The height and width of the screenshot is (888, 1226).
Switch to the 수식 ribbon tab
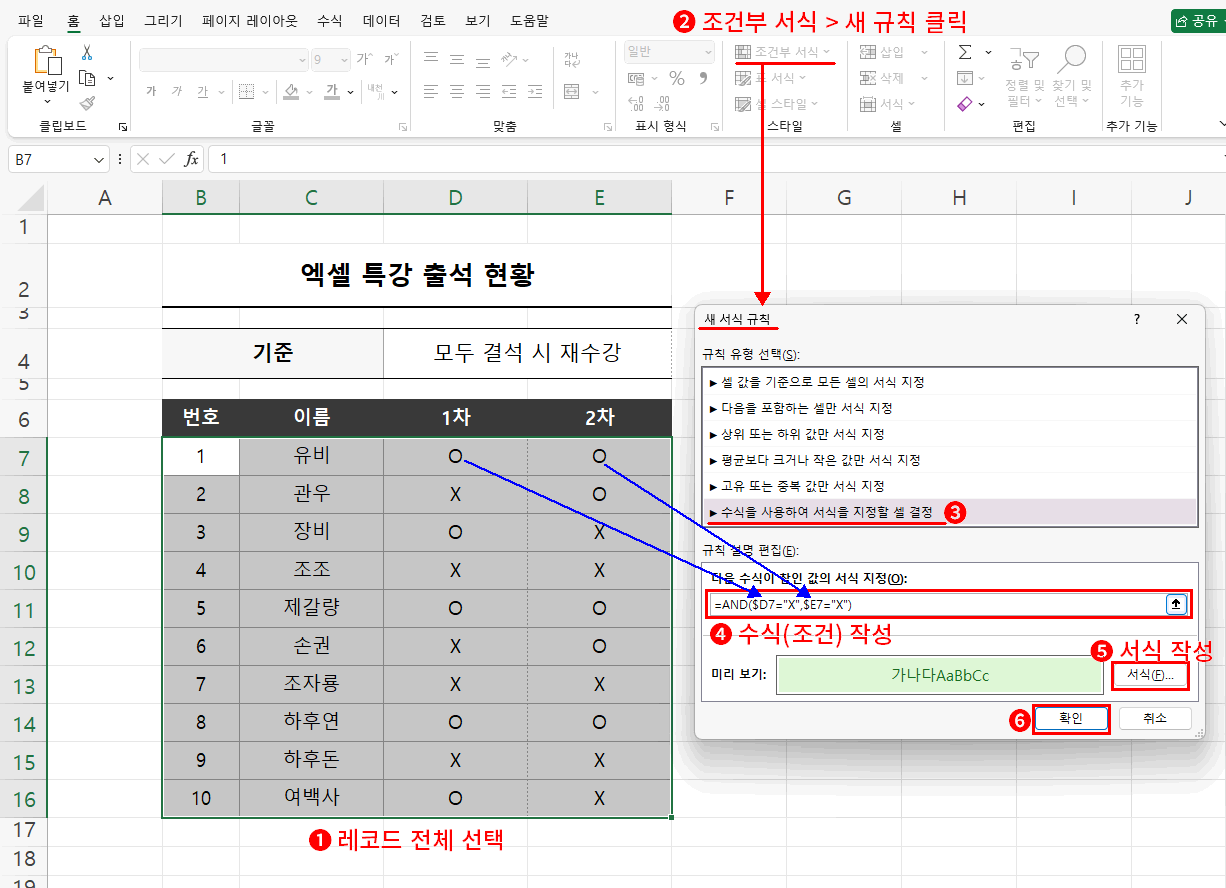click(329, 20)
